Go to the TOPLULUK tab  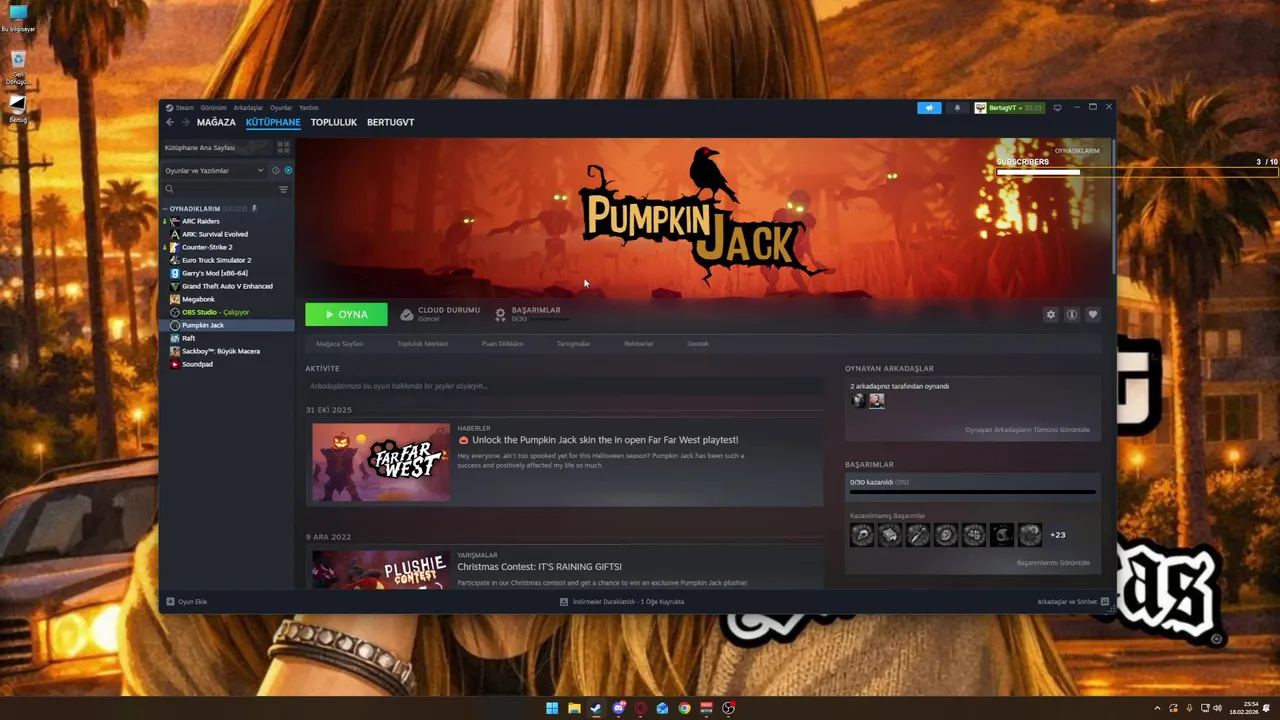[334, 122]
